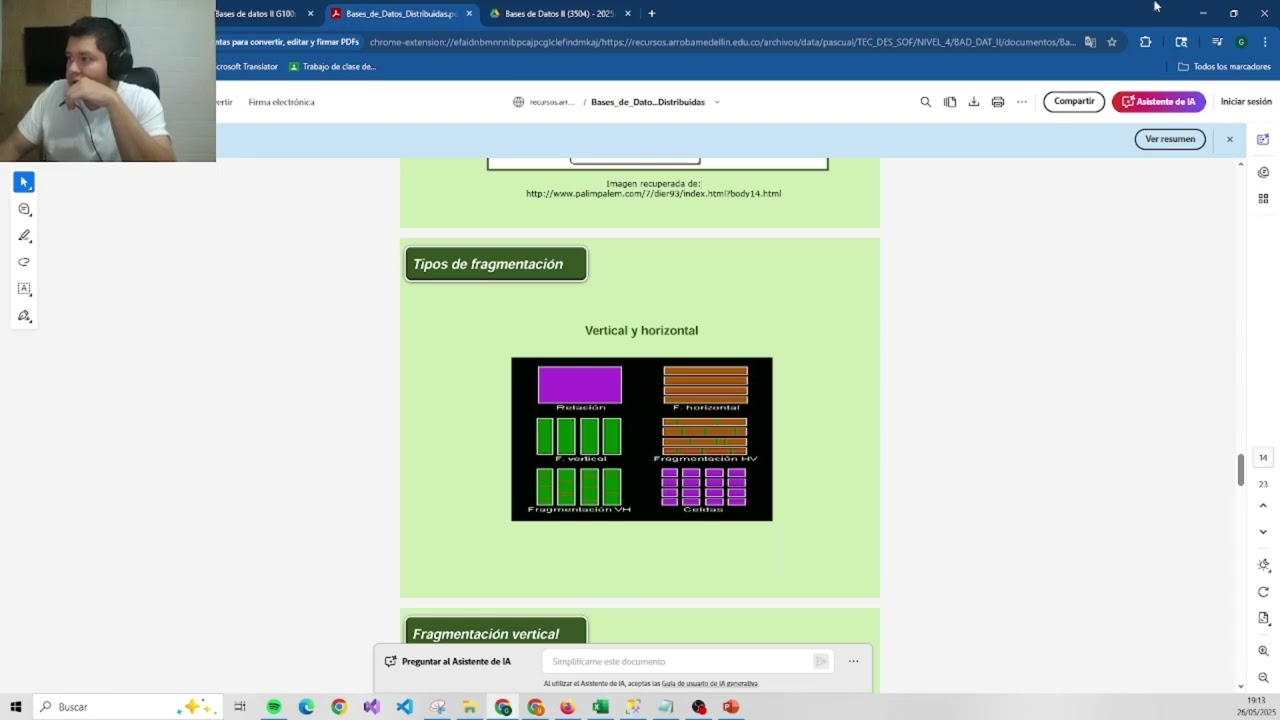The width and height of the screenshot is (1280, 720).
Task: Select the comment tool below the arrow tool
Action: point(24,209)
